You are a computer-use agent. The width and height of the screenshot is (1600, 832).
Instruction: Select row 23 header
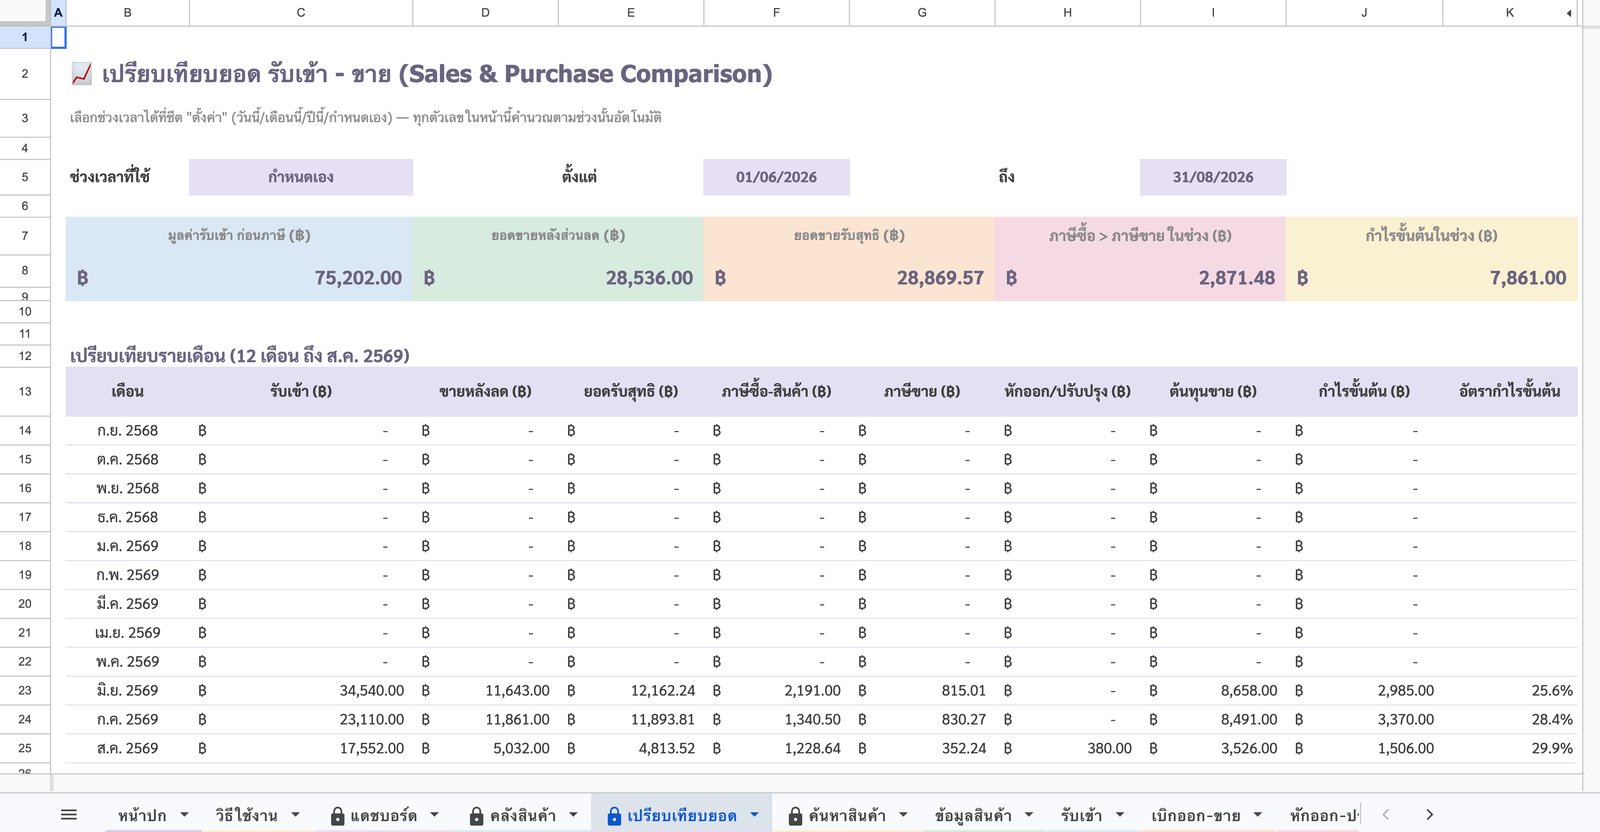(25, 690)
